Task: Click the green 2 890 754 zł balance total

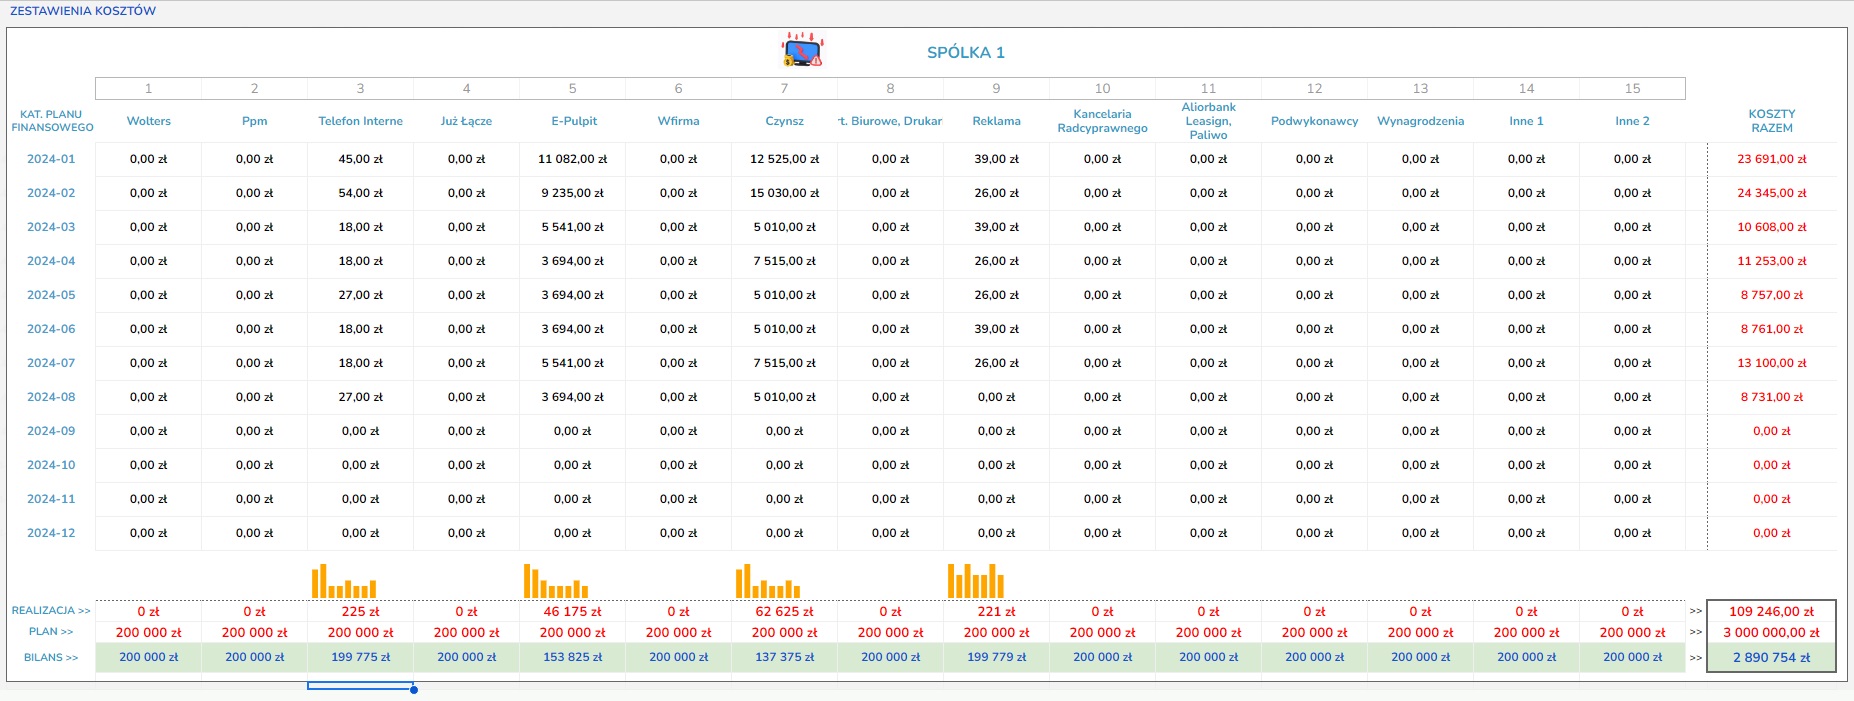Action: coord(1771,658)
